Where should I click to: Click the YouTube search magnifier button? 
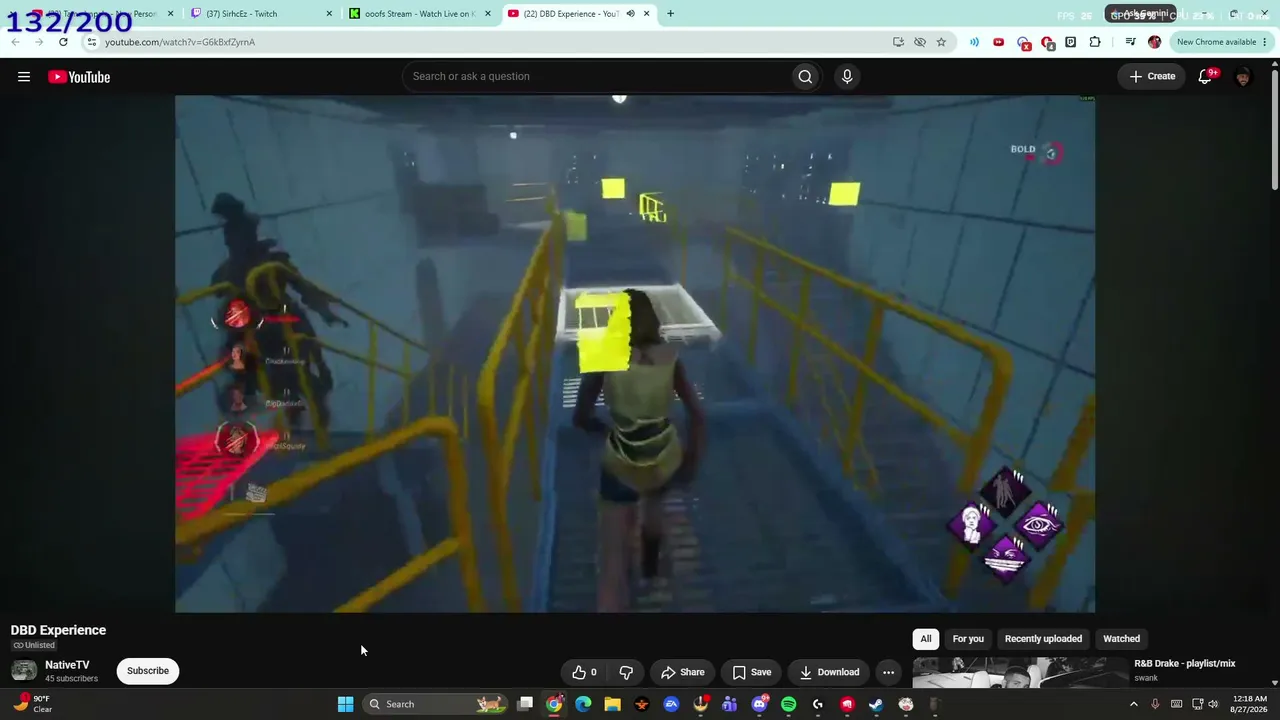coord(805,77)
